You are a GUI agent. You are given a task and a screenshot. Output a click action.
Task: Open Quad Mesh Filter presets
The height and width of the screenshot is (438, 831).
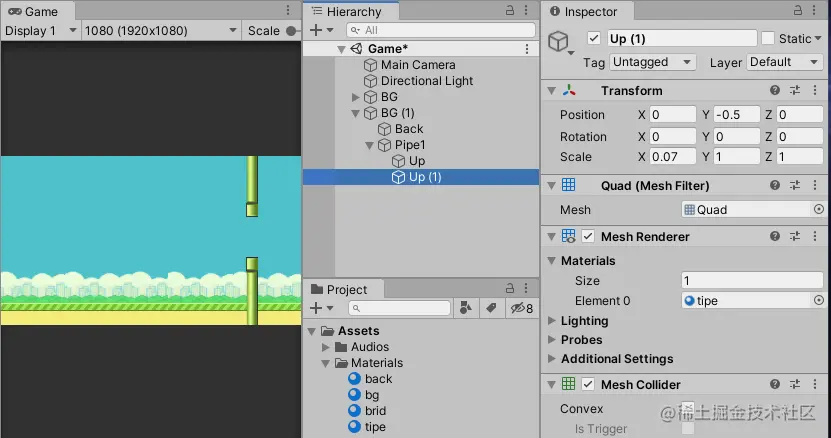(795, 185)
